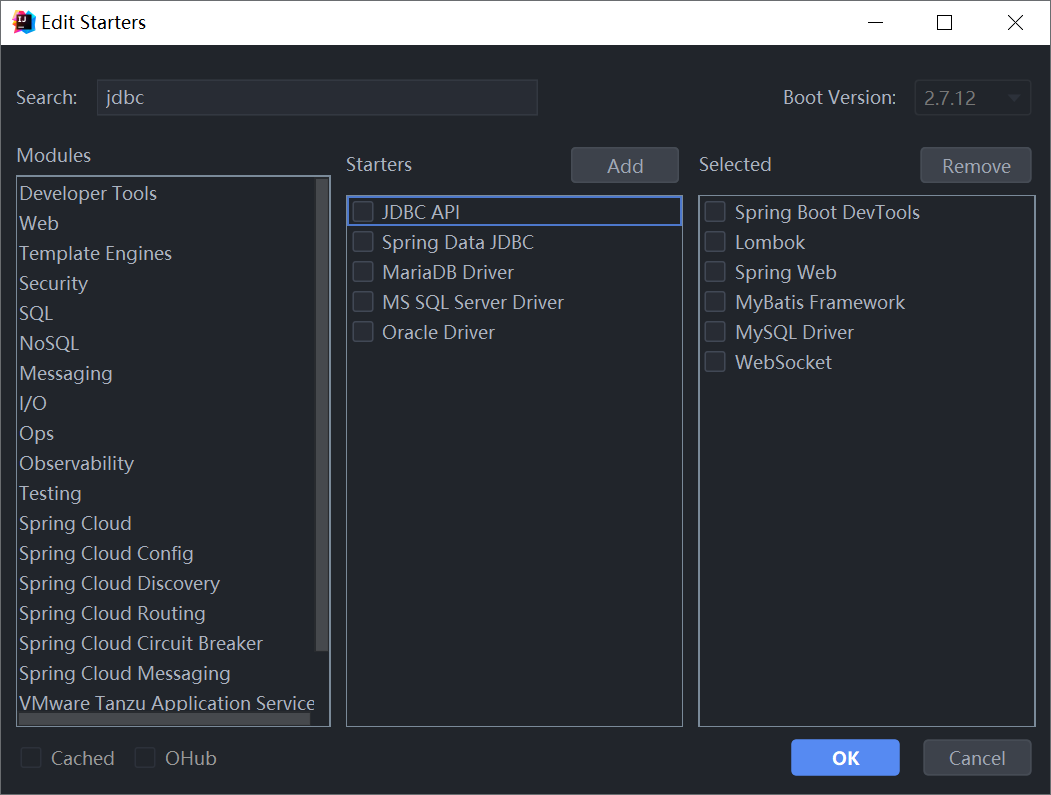The height and width of the screenshot is (795, 1051).
Task: Tick the Oracle Driver checkbox
Action: click(363, 332)
